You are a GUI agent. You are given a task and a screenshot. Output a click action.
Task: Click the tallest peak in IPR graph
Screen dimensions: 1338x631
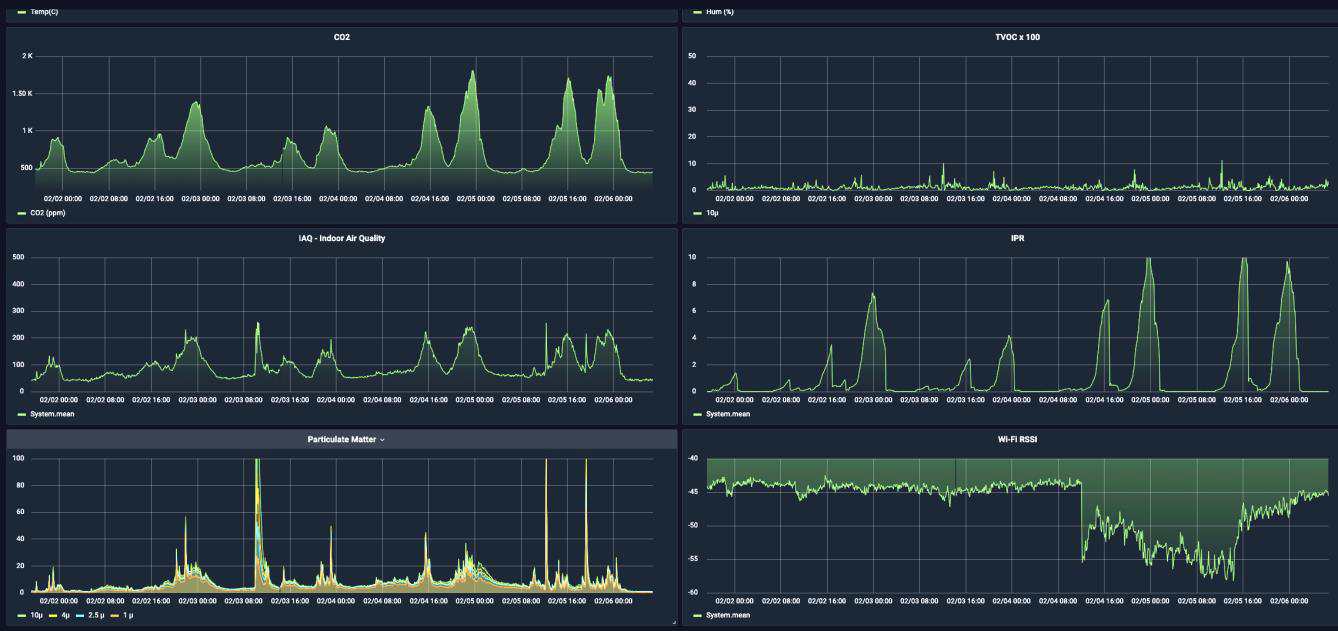click(x=1148, y=260)
